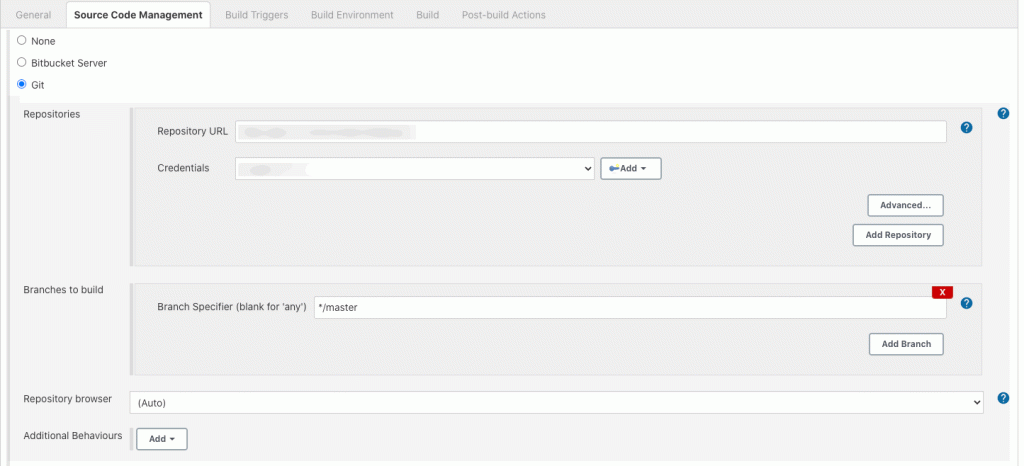The height and width of the screenshot is (466, 1024).
Task: Select the Git radio button
Action: [22, 85]
